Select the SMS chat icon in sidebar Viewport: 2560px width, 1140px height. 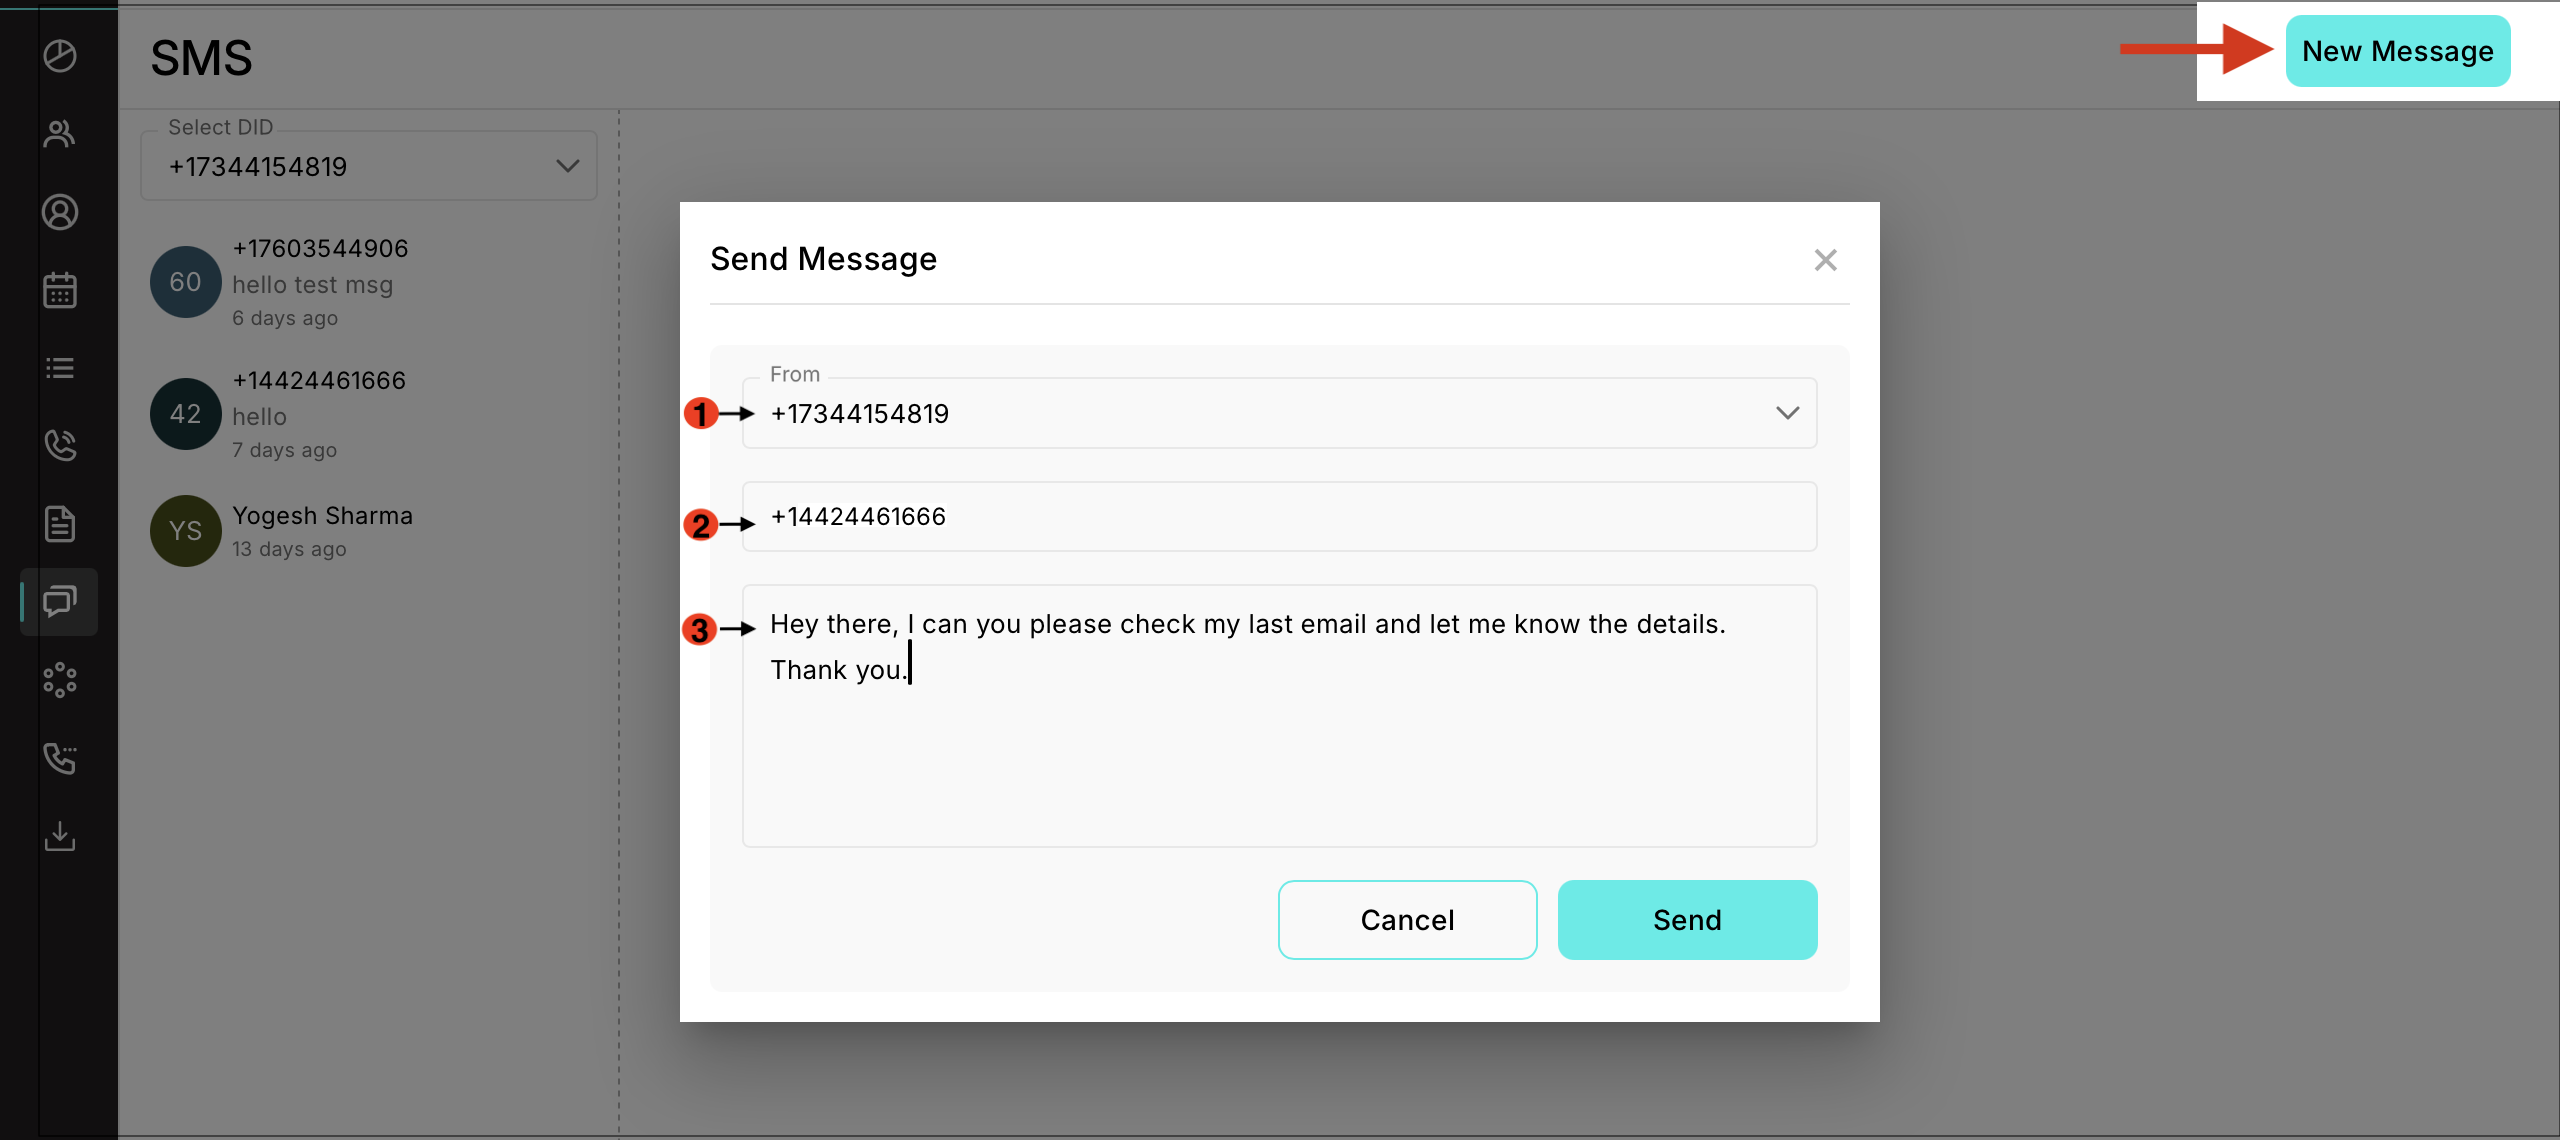[60, 601]
